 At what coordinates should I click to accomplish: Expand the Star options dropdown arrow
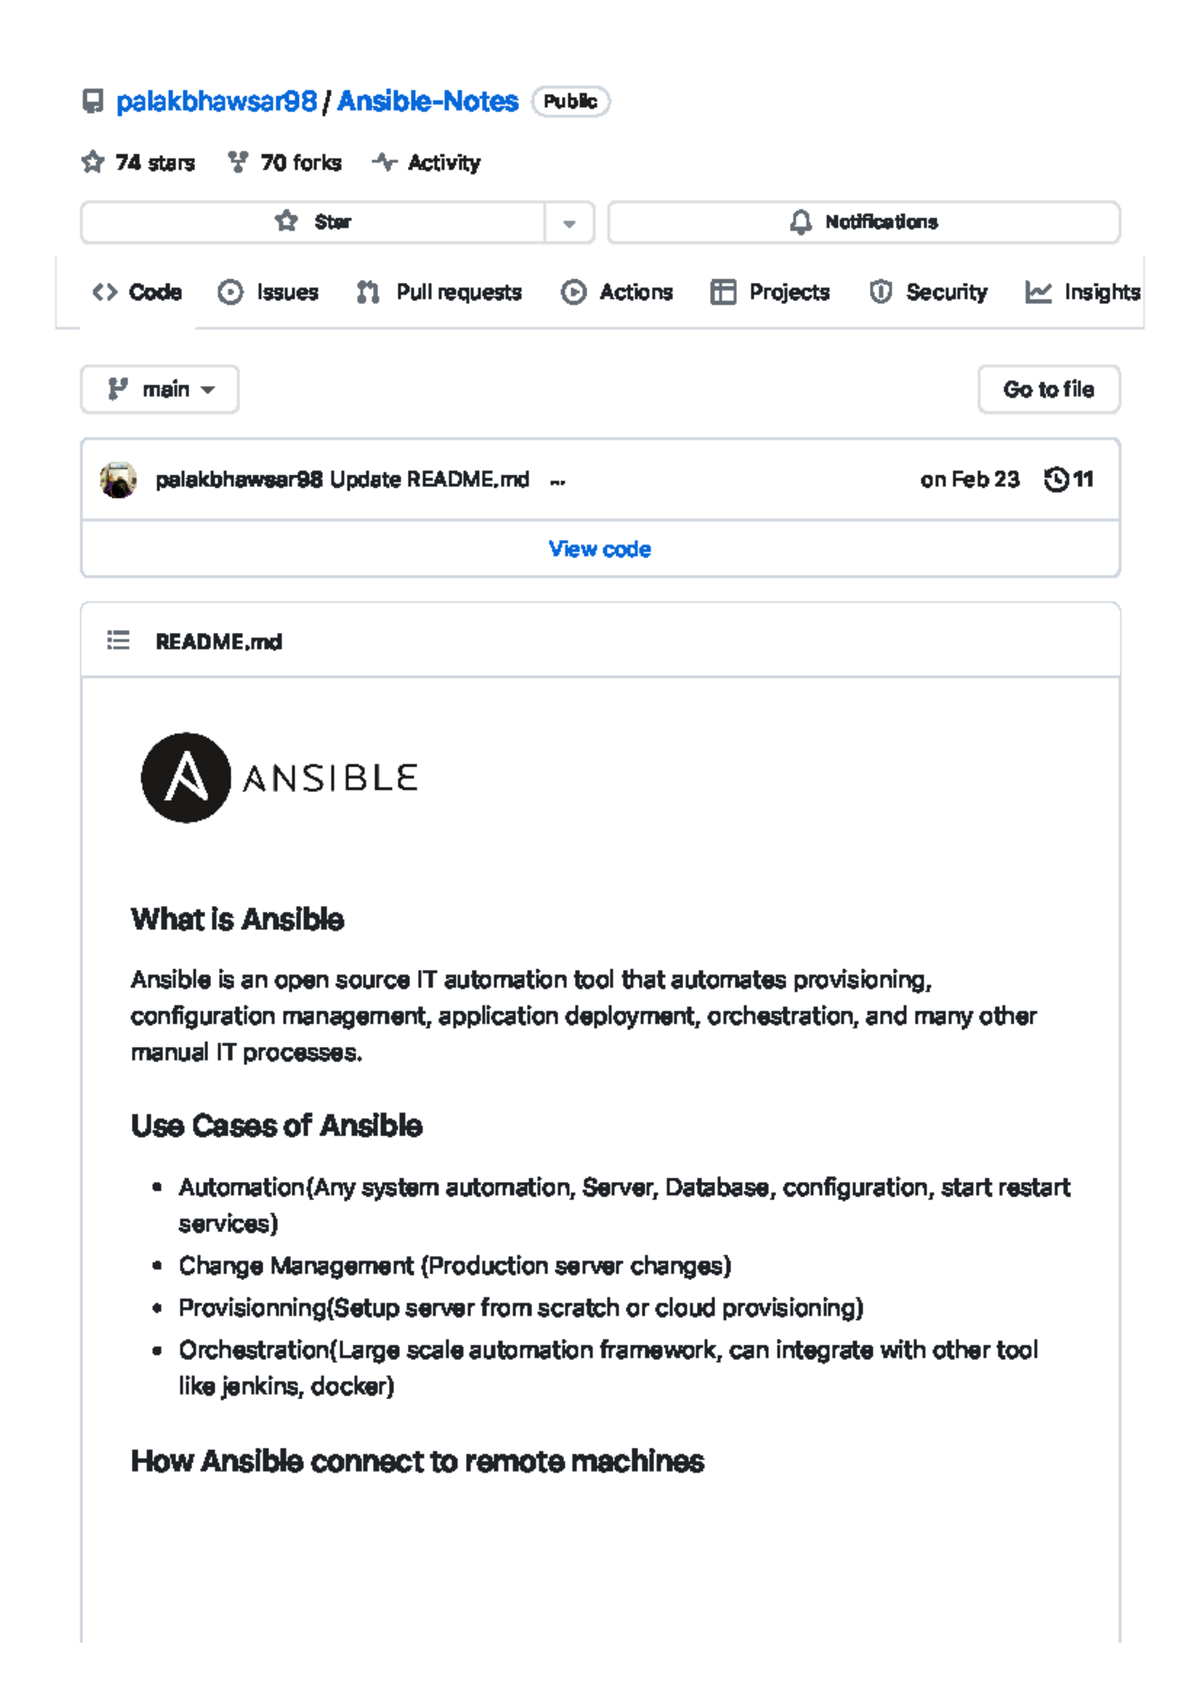pyautogui.click(x=570, y=222)
